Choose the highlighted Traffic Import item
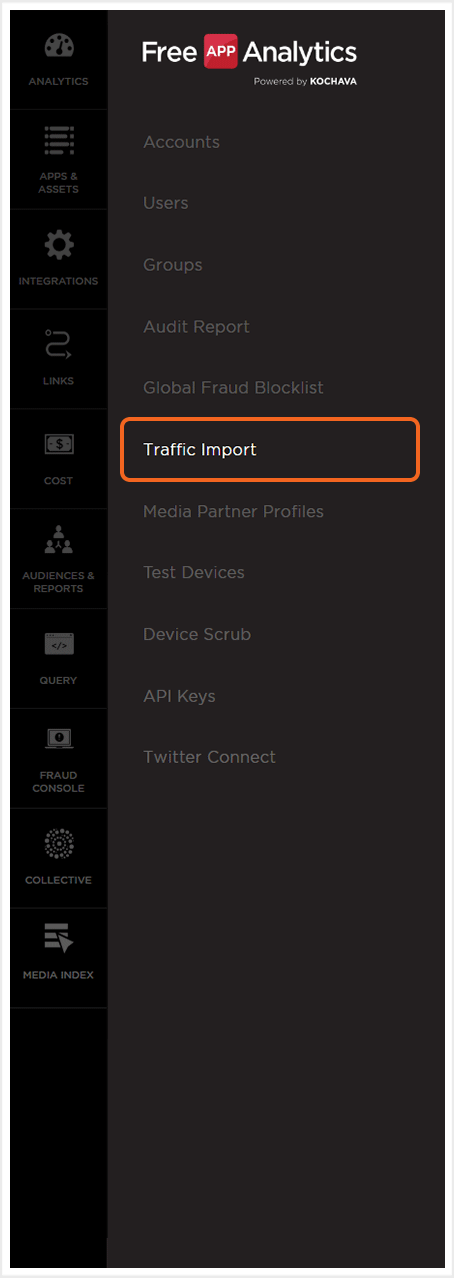 pos(270,450)
